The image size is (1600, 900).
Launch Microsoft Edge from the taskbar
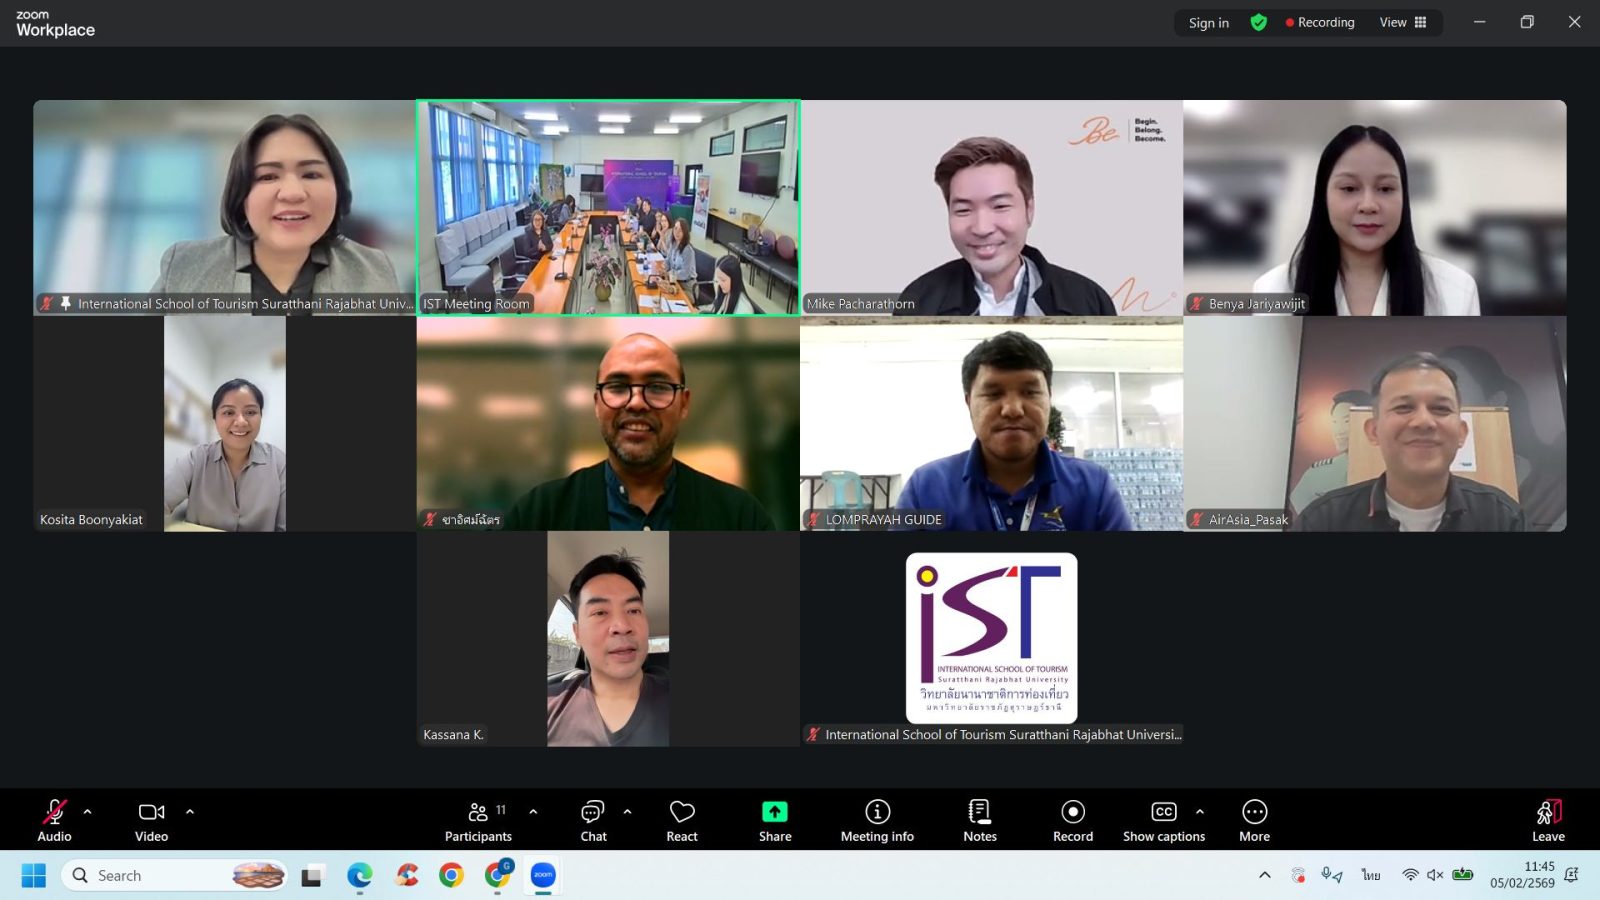(x=359, y=876)
